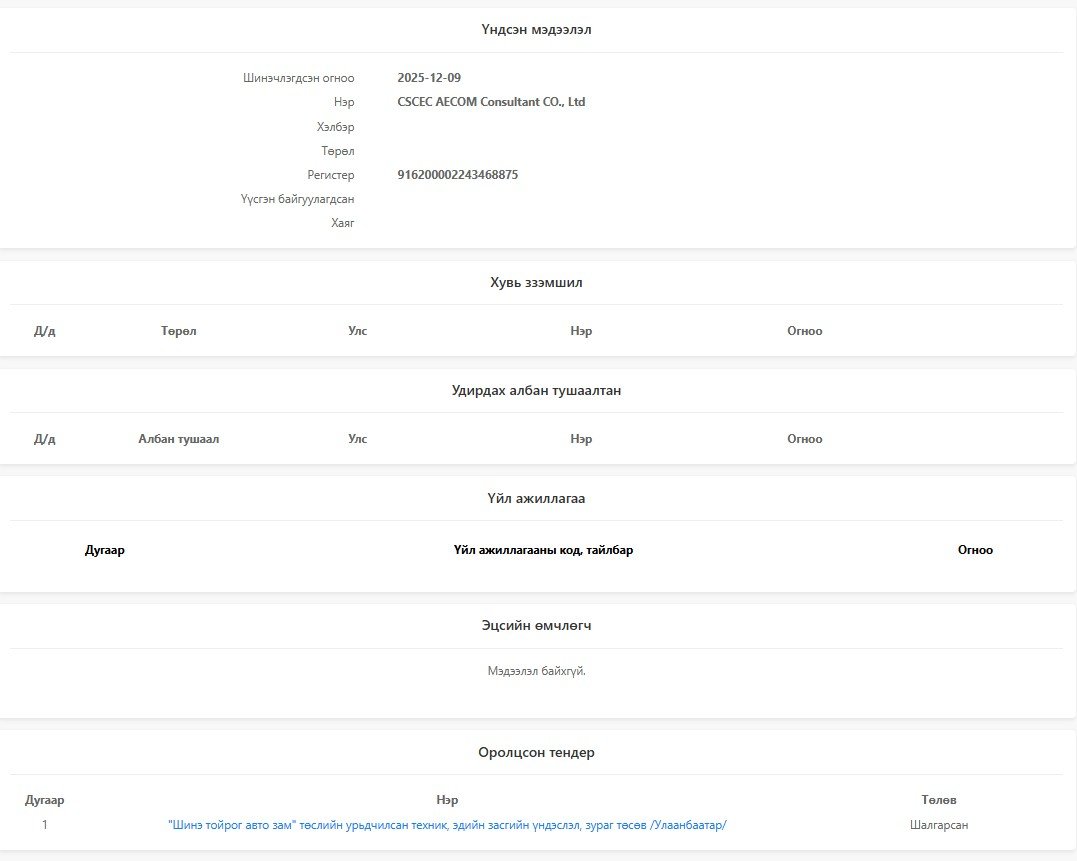
Task: Click the Мэдээлэл байхгүй text
Action: click(536, 671)
